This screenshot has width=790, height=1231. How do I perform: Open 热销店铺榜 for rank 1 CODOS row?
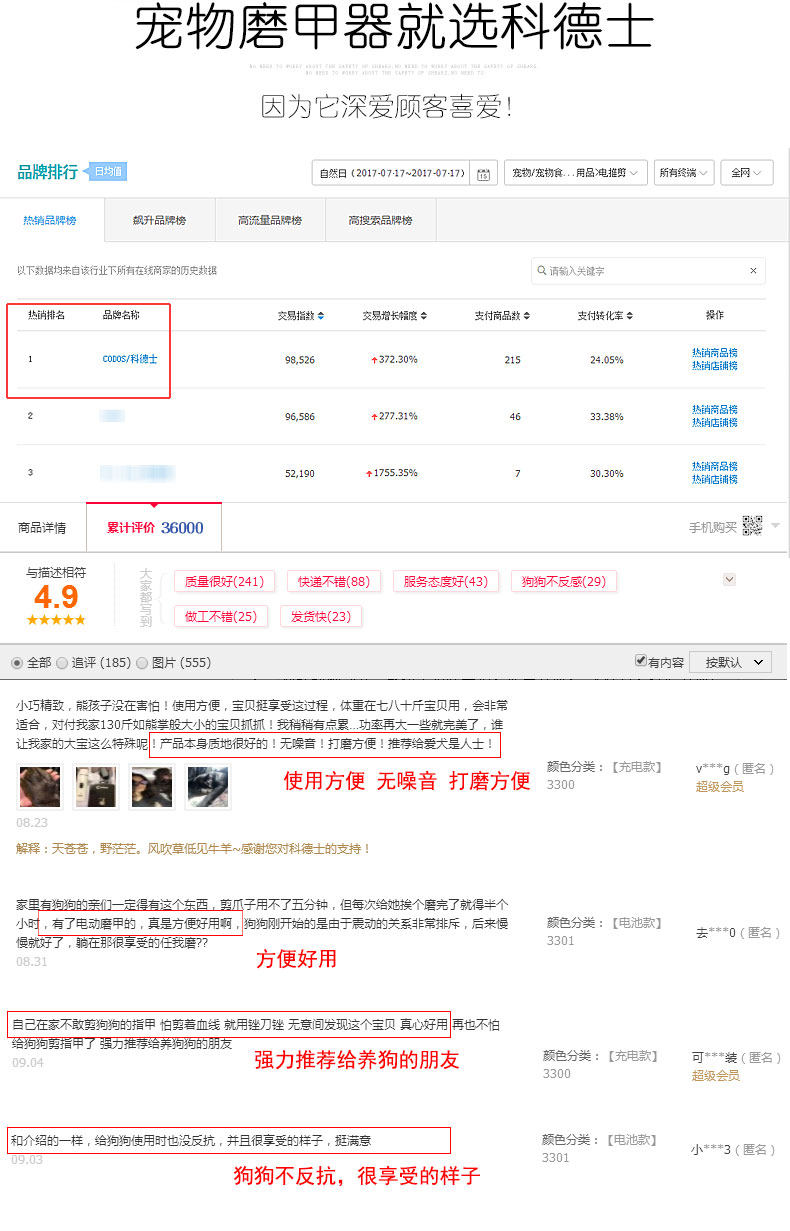pyautogui.click(x=715, y=366)
